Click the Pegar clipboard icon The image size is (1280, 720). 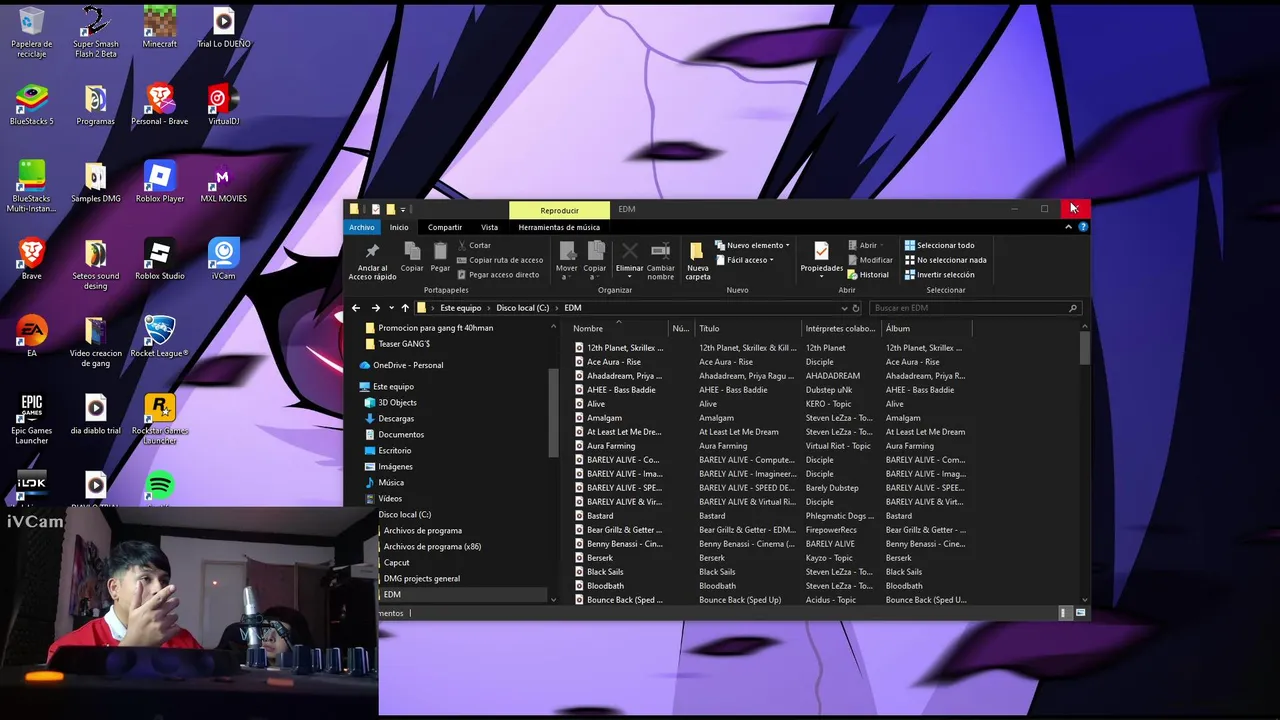pos(440,251)
